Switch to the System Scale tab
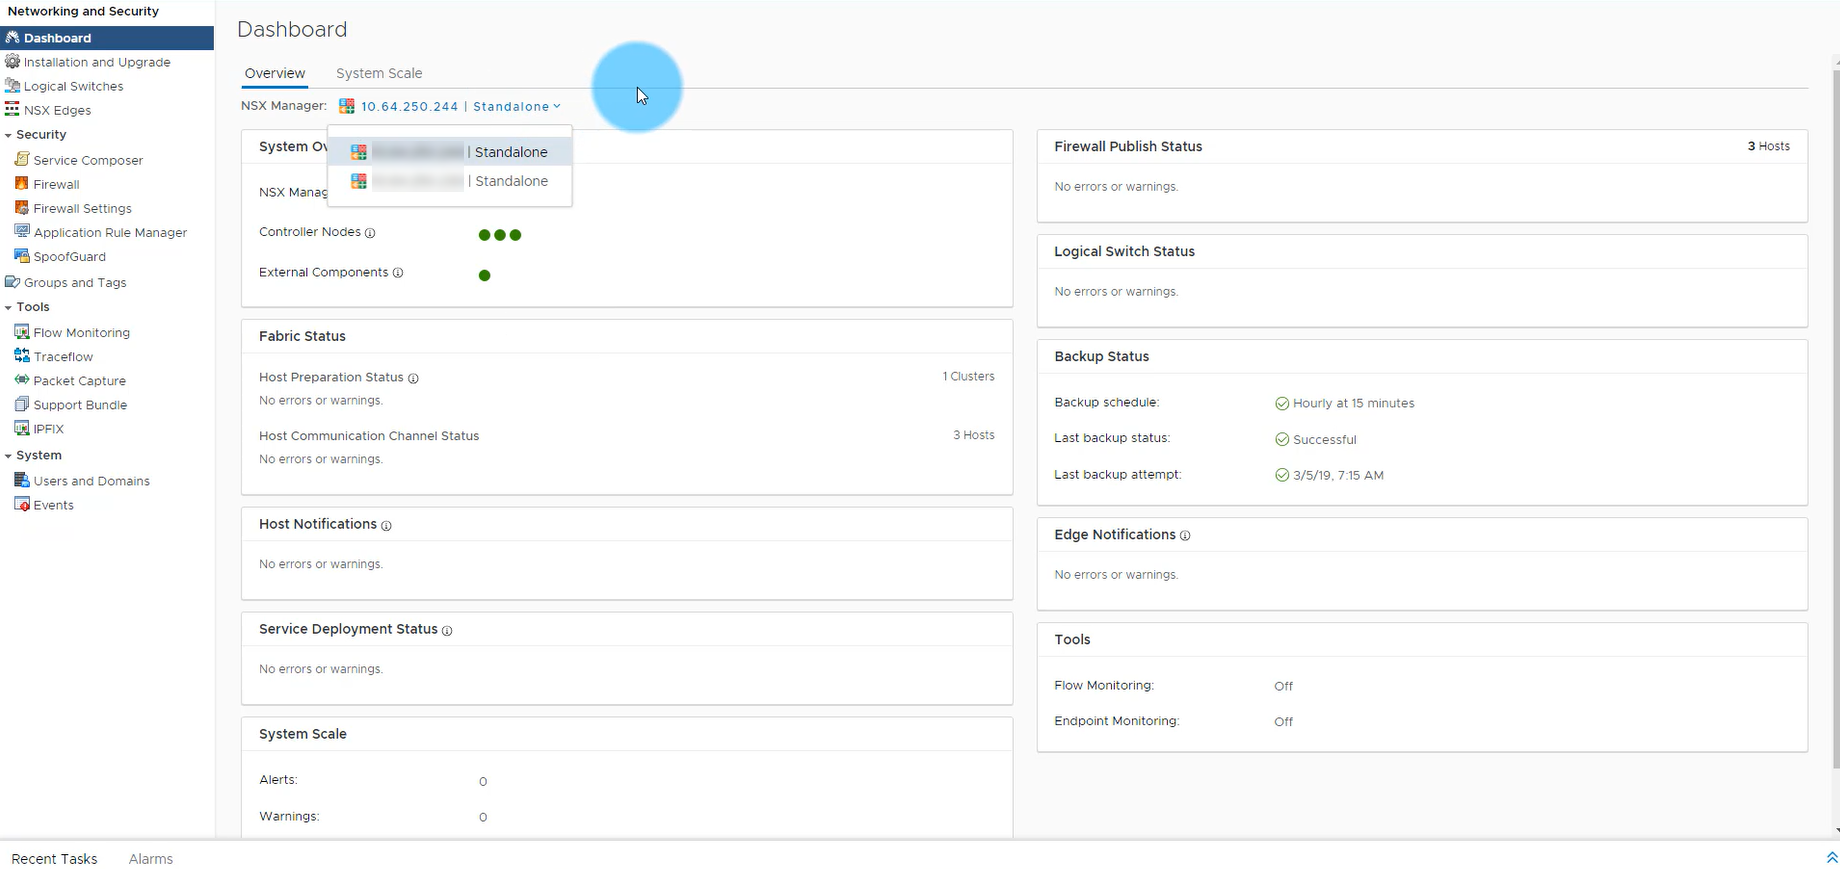The height and width of the screenshot is (869, 1840). (379, 73)
